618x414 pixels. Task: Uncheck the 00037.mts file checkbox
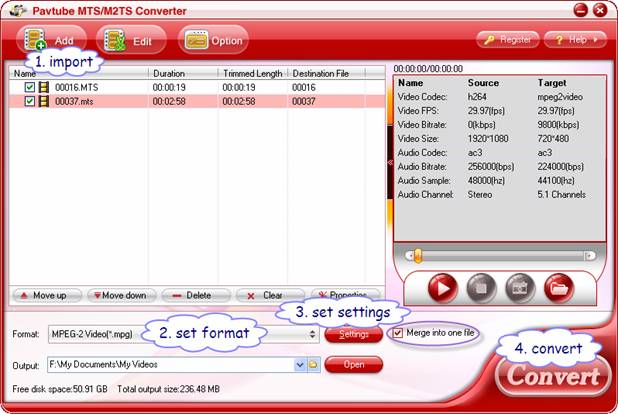[x=30, y=101]
